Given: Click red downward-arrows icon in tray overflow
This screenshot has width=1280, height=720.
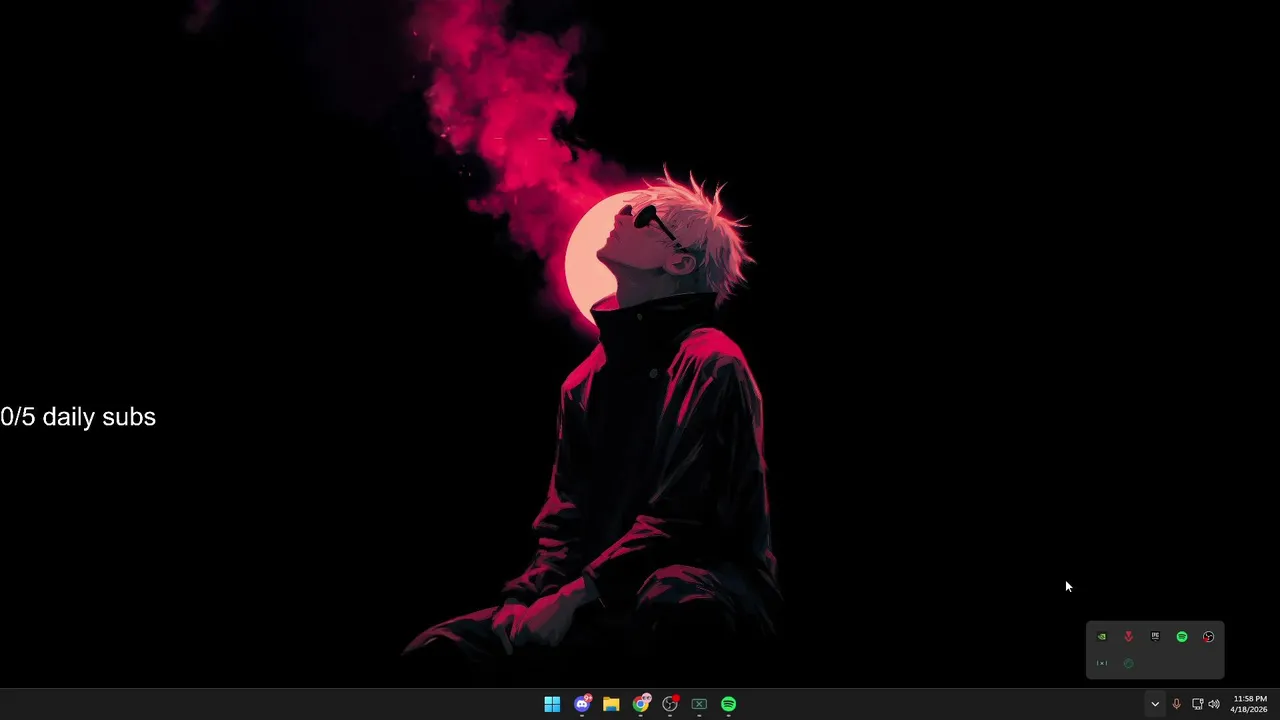Looking at the screenshot, I should [1129, 637].
